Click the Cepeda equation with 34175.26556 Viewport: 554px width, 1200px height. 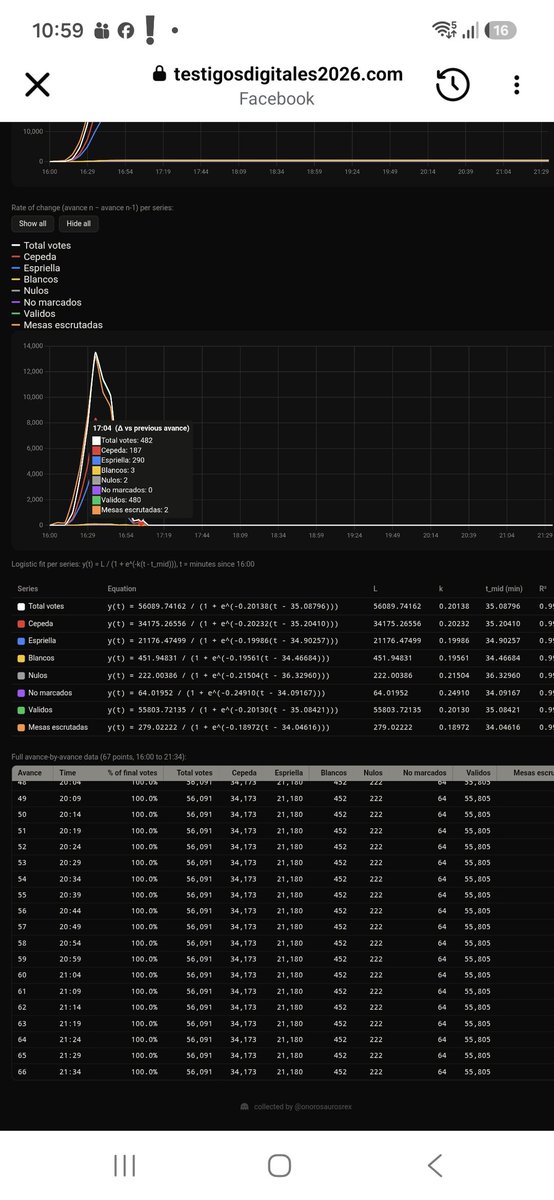click(x=222, y=623)
